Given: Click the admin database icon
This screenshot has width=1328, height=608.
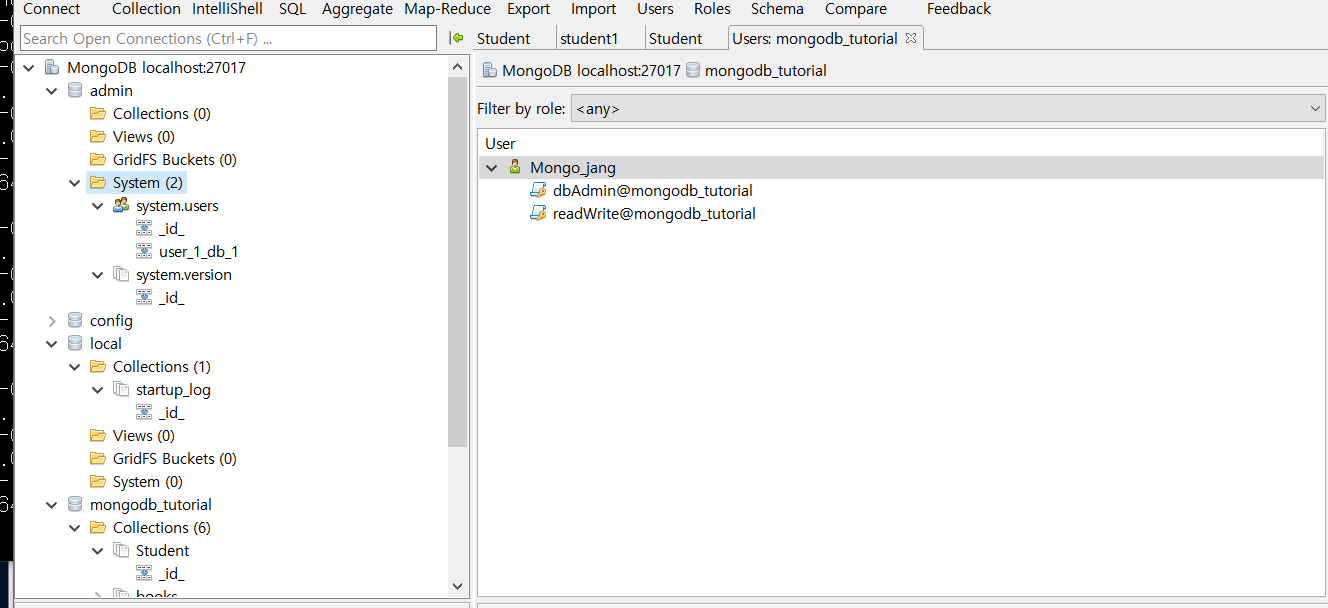Looking at the screenshot, I should (74, 90).
